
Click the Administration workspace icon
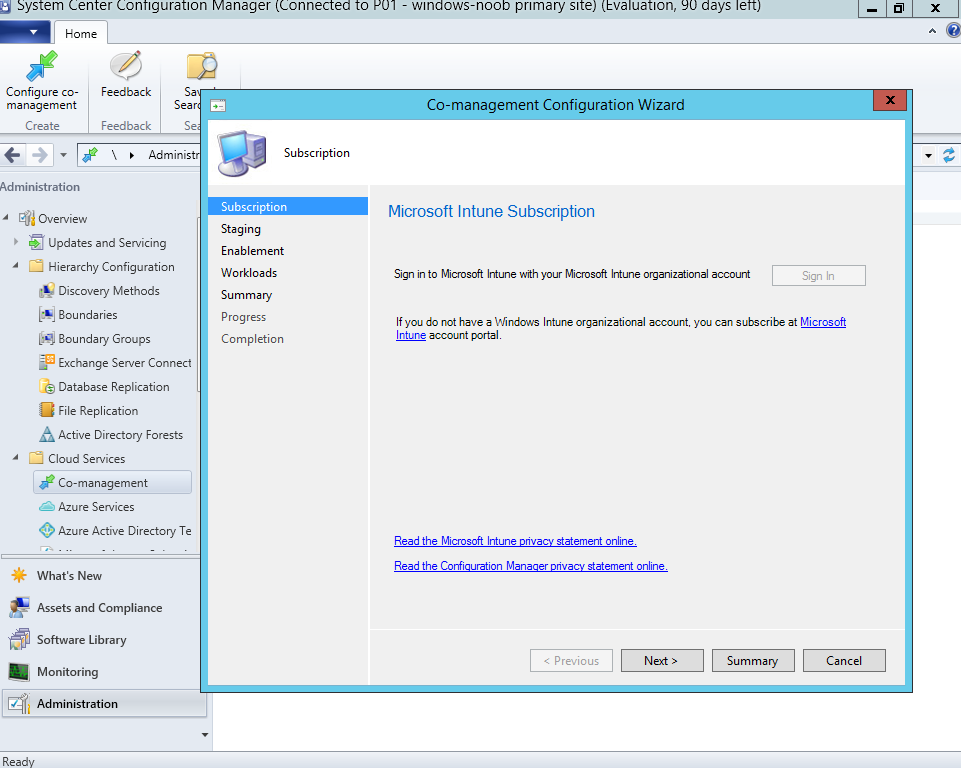[19, 704]
